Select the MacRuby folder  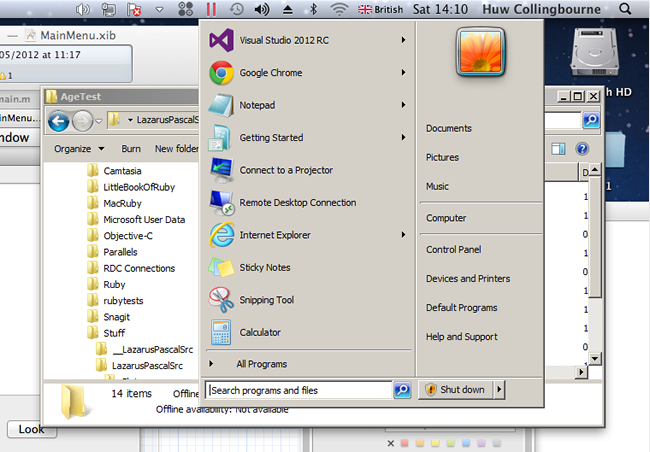pyautogui.click(x=114, y=203)
